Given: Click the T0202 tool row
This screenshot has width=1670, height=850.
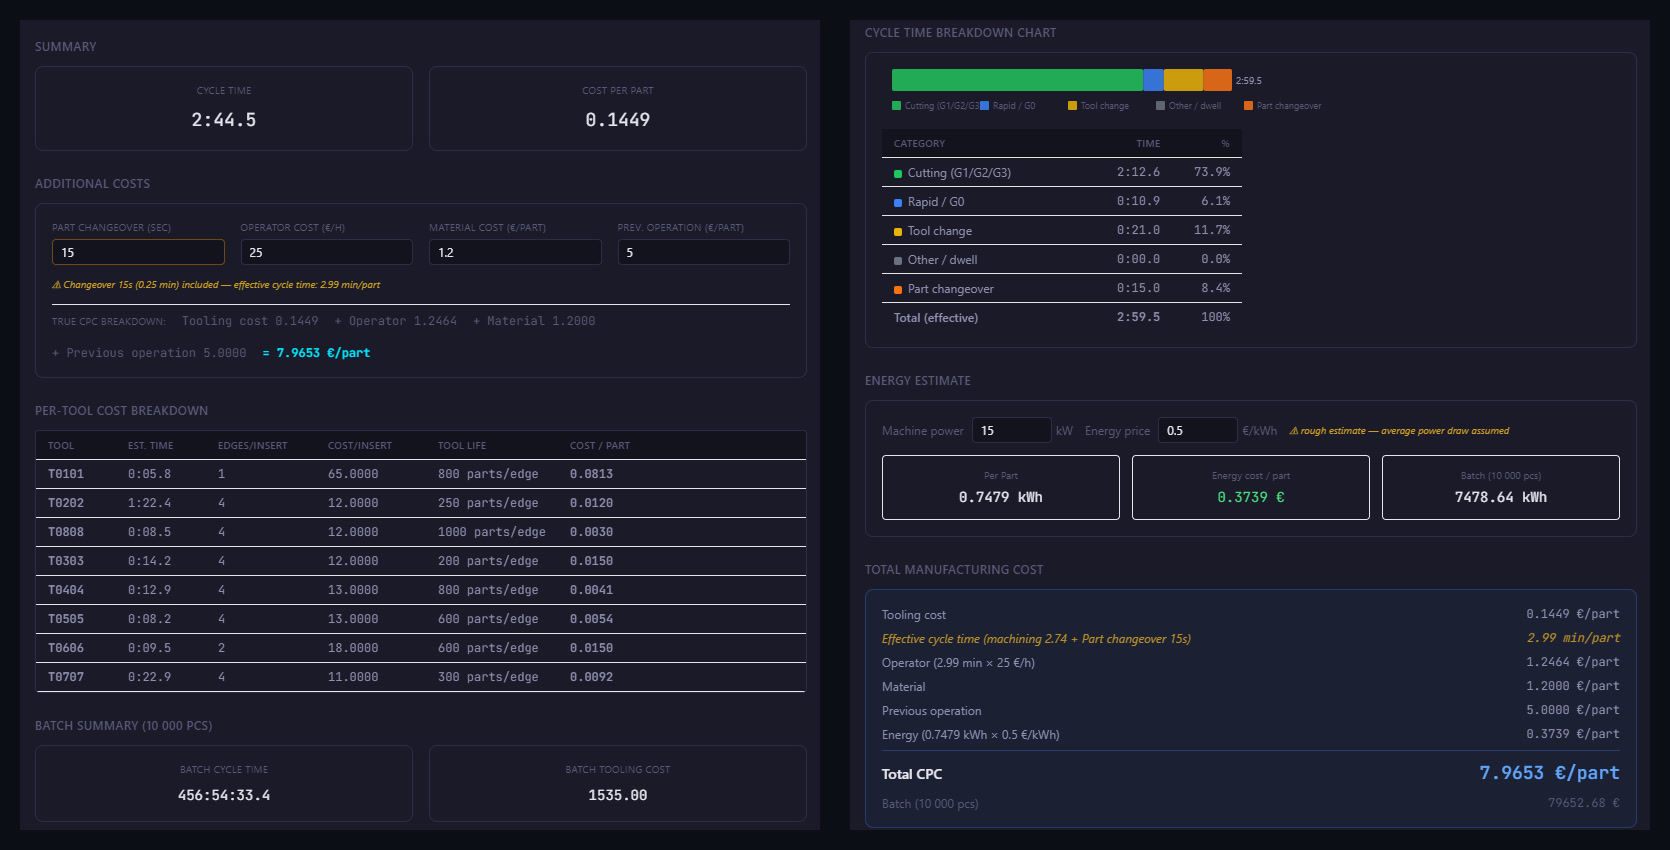Looking at the screenshot, I should point(421,503).
